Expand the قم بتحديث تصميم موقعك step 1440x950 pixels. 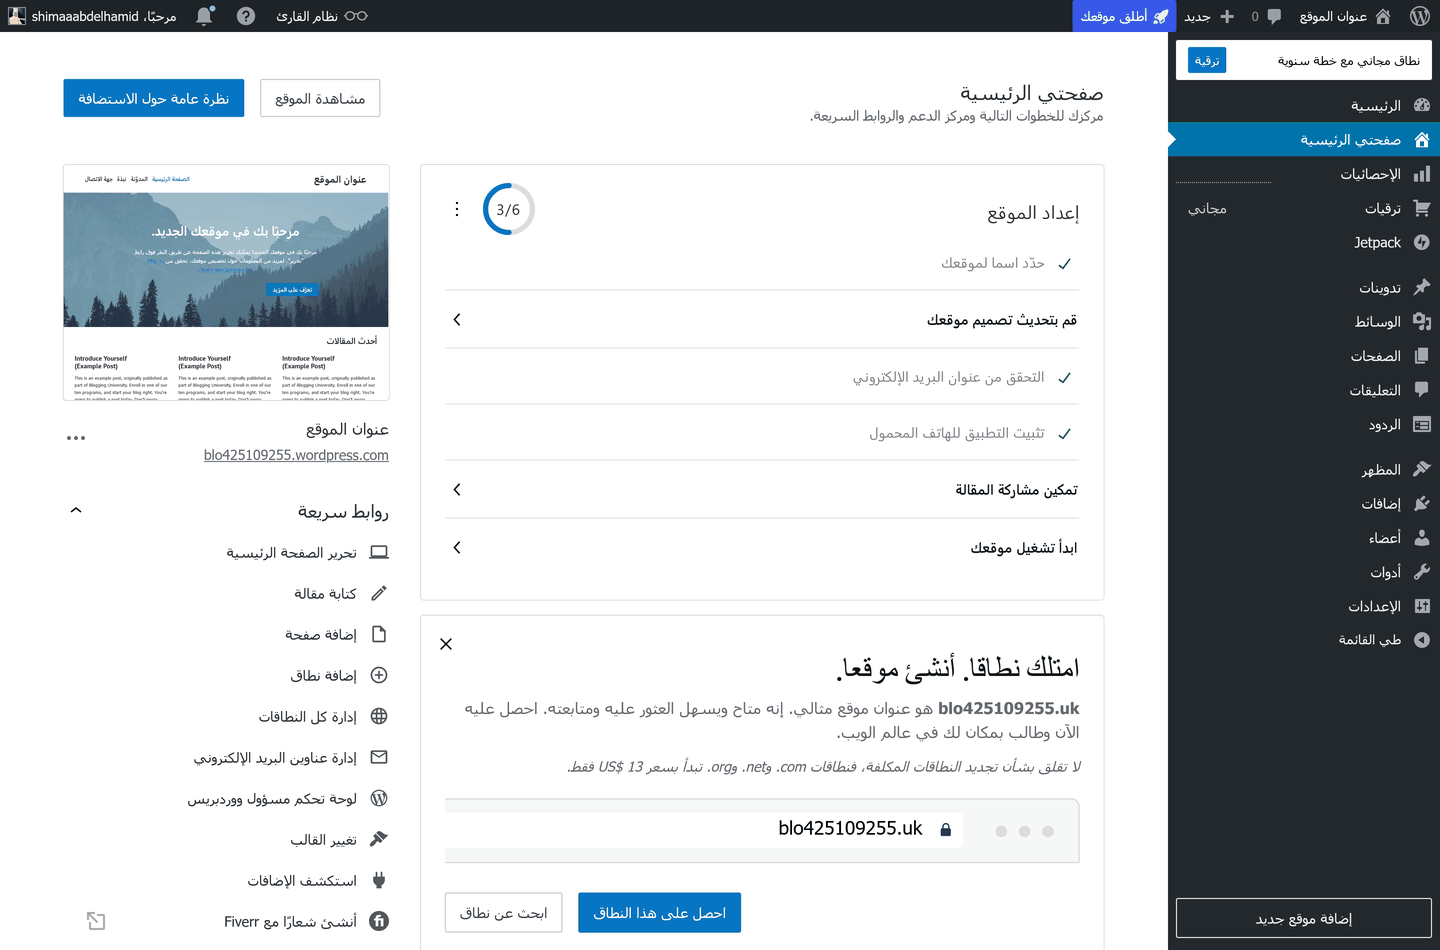pos(457,319)
